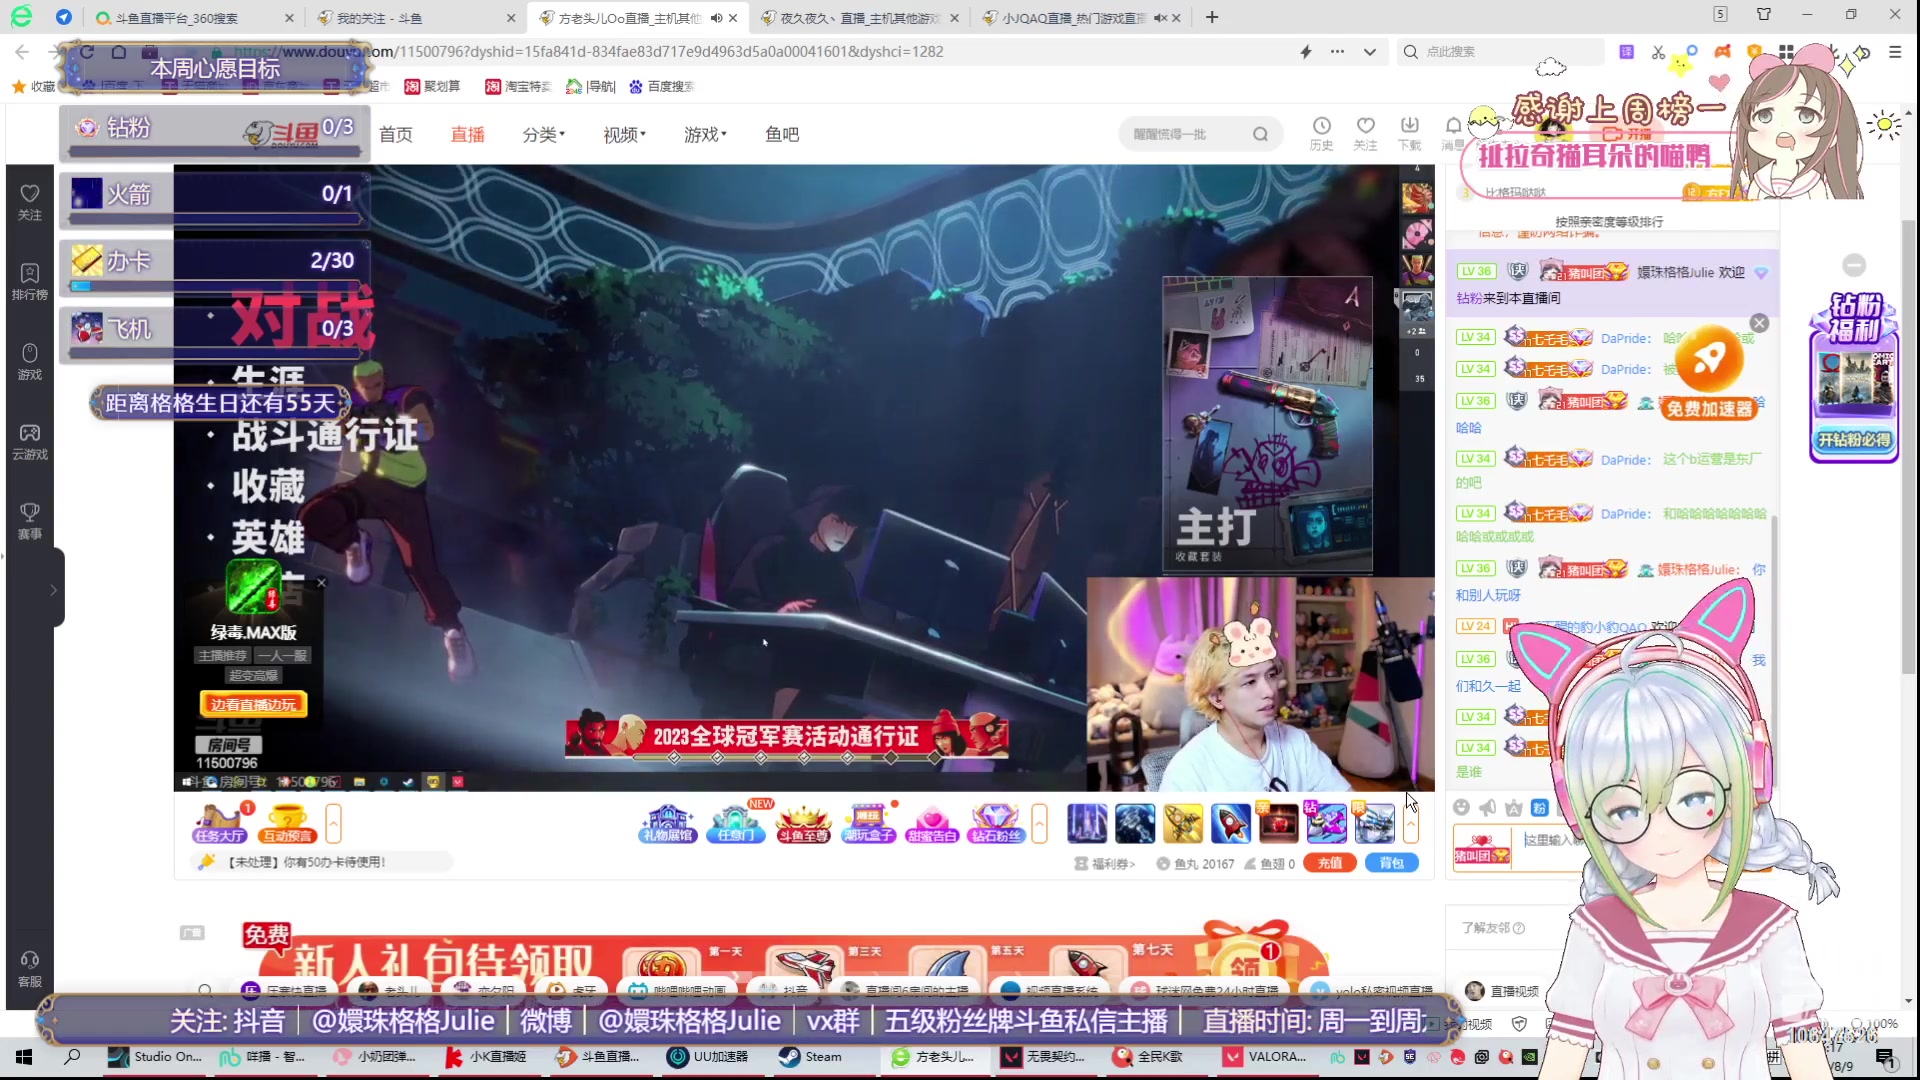The height and width of the screenshot is (1080, 1920).
Task: Open 下载 download icon
Action: [1410, 132]
